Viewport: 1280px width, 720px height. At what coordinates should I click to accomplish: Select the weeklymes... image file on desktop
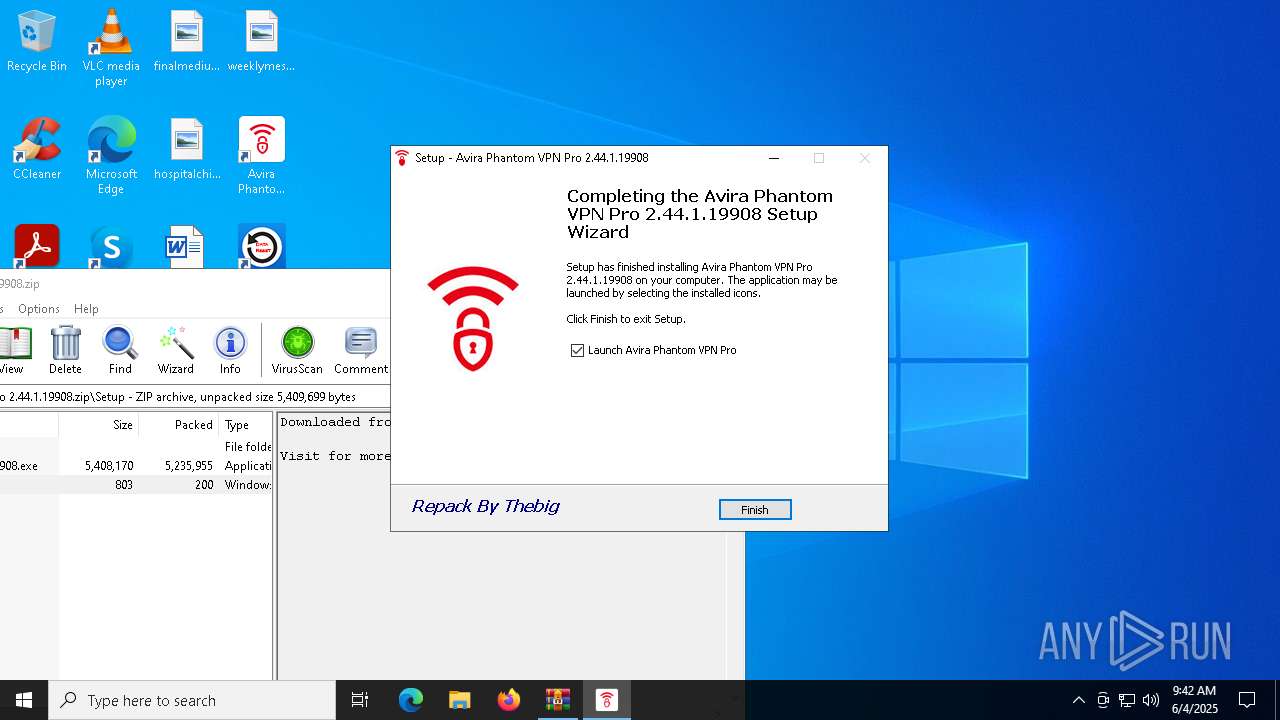coord(261,41)
